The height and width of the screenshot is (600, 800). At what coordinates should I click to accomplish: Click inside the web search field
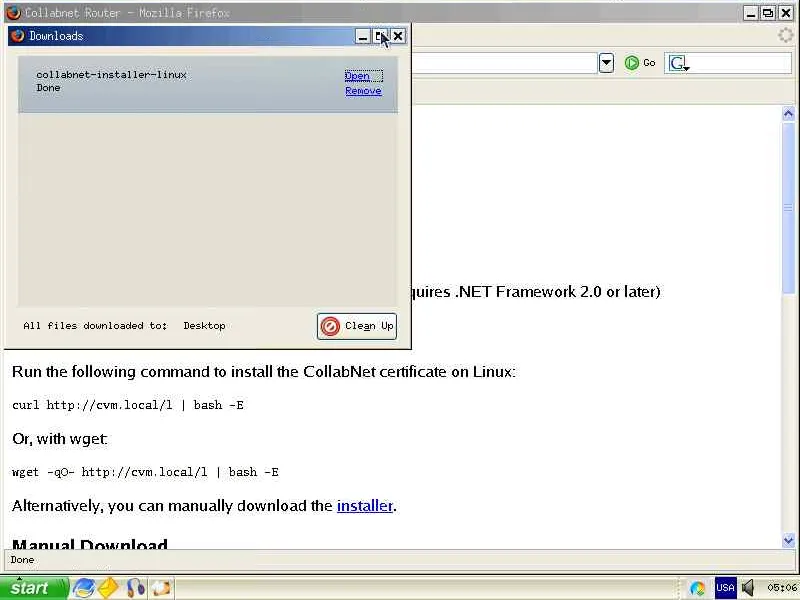[740, 63]
